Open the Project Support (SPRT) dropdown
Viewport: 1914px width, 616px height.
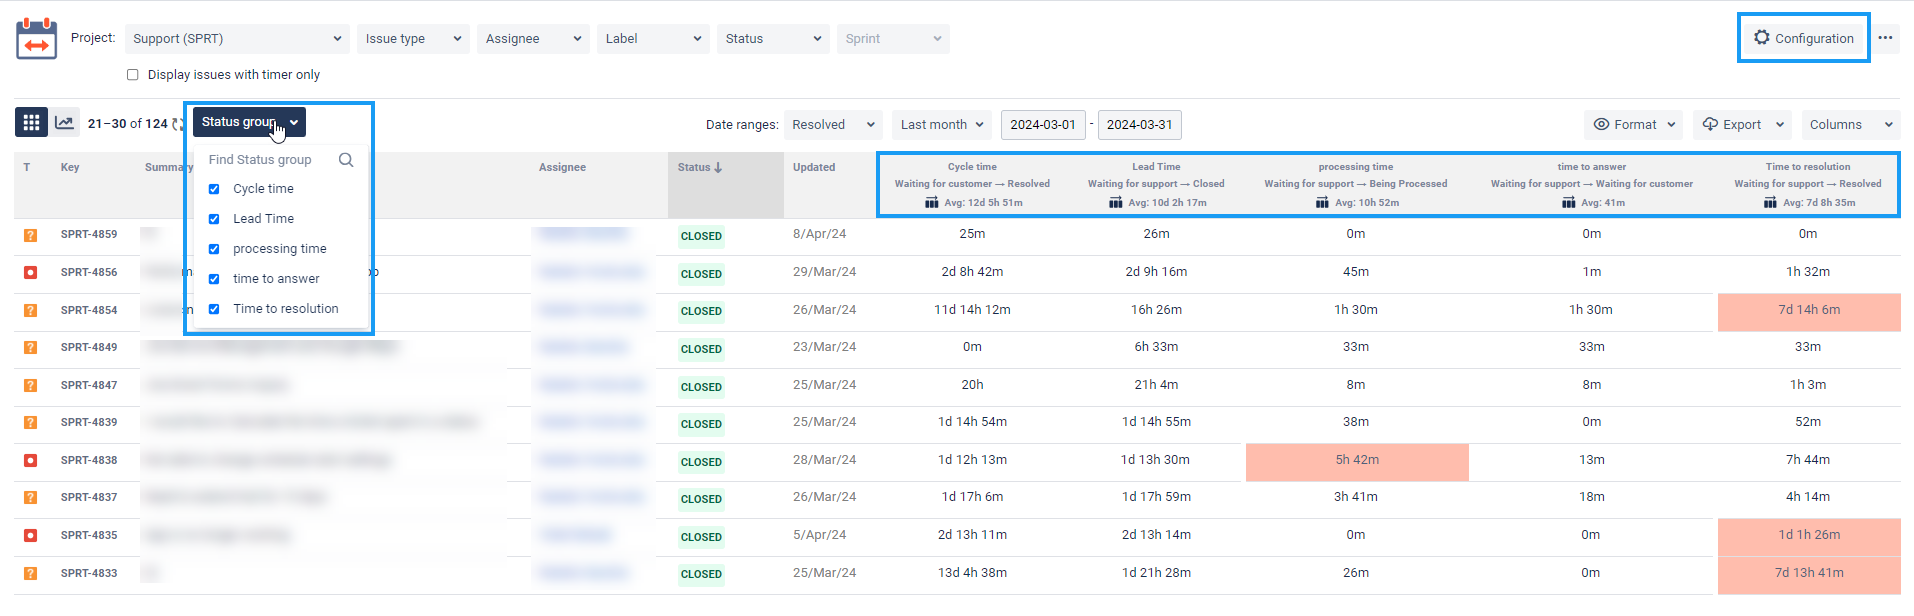point(237,39)
